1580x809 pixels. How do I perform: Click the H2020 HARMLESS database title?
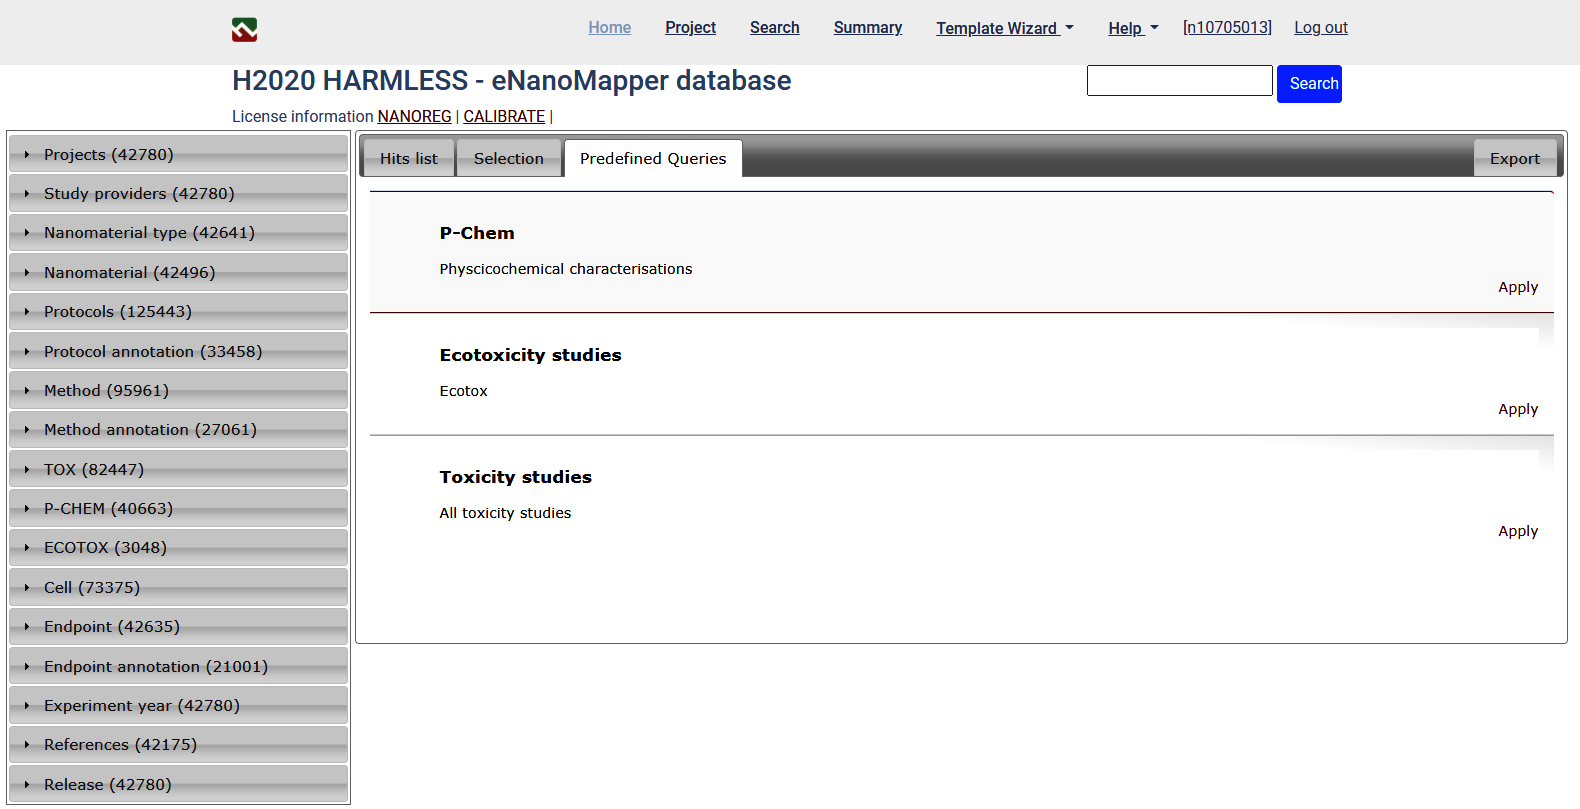point(511,81)
